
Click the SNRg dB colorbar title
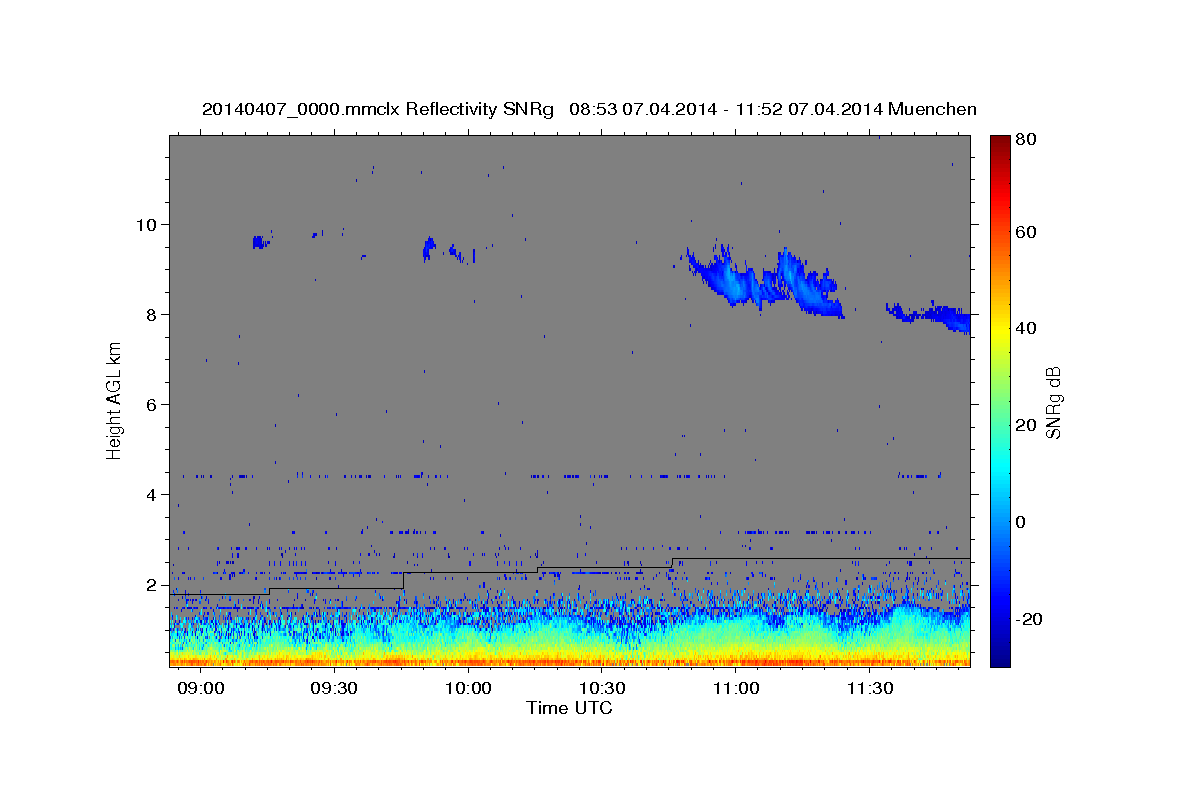1054,401
